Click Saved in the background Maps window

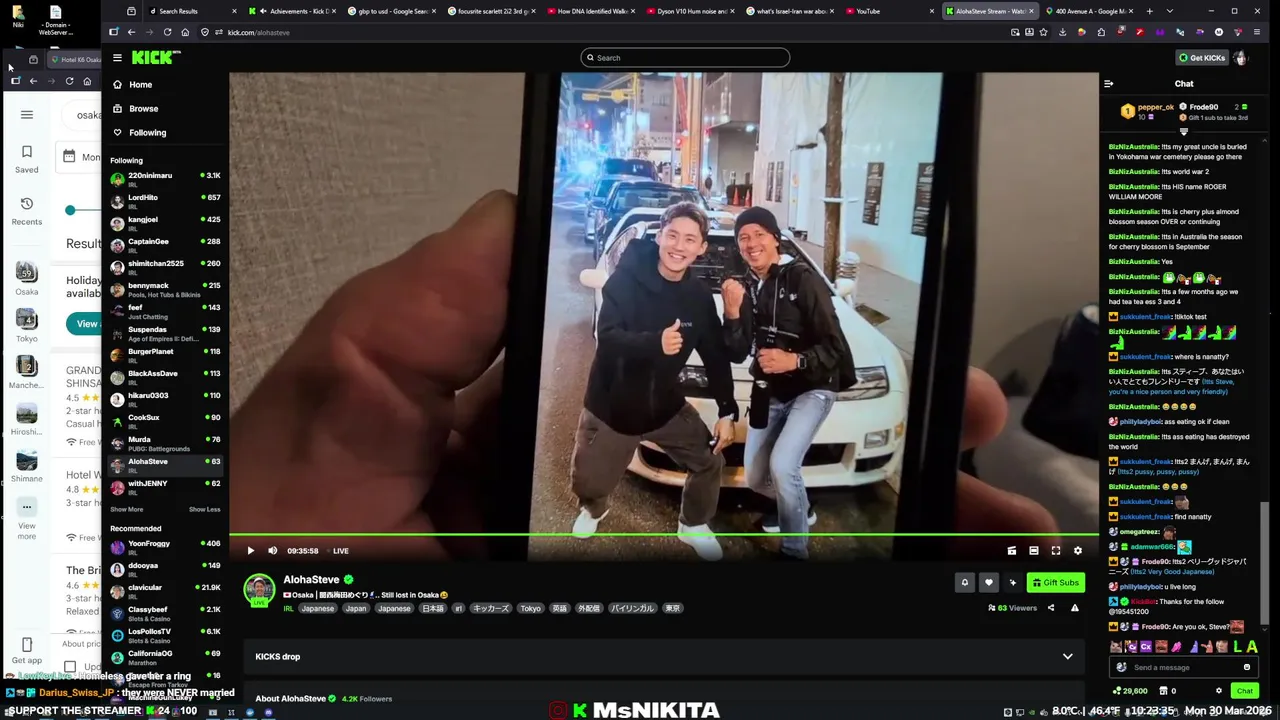pyautogui.click(x=27, y=159)
